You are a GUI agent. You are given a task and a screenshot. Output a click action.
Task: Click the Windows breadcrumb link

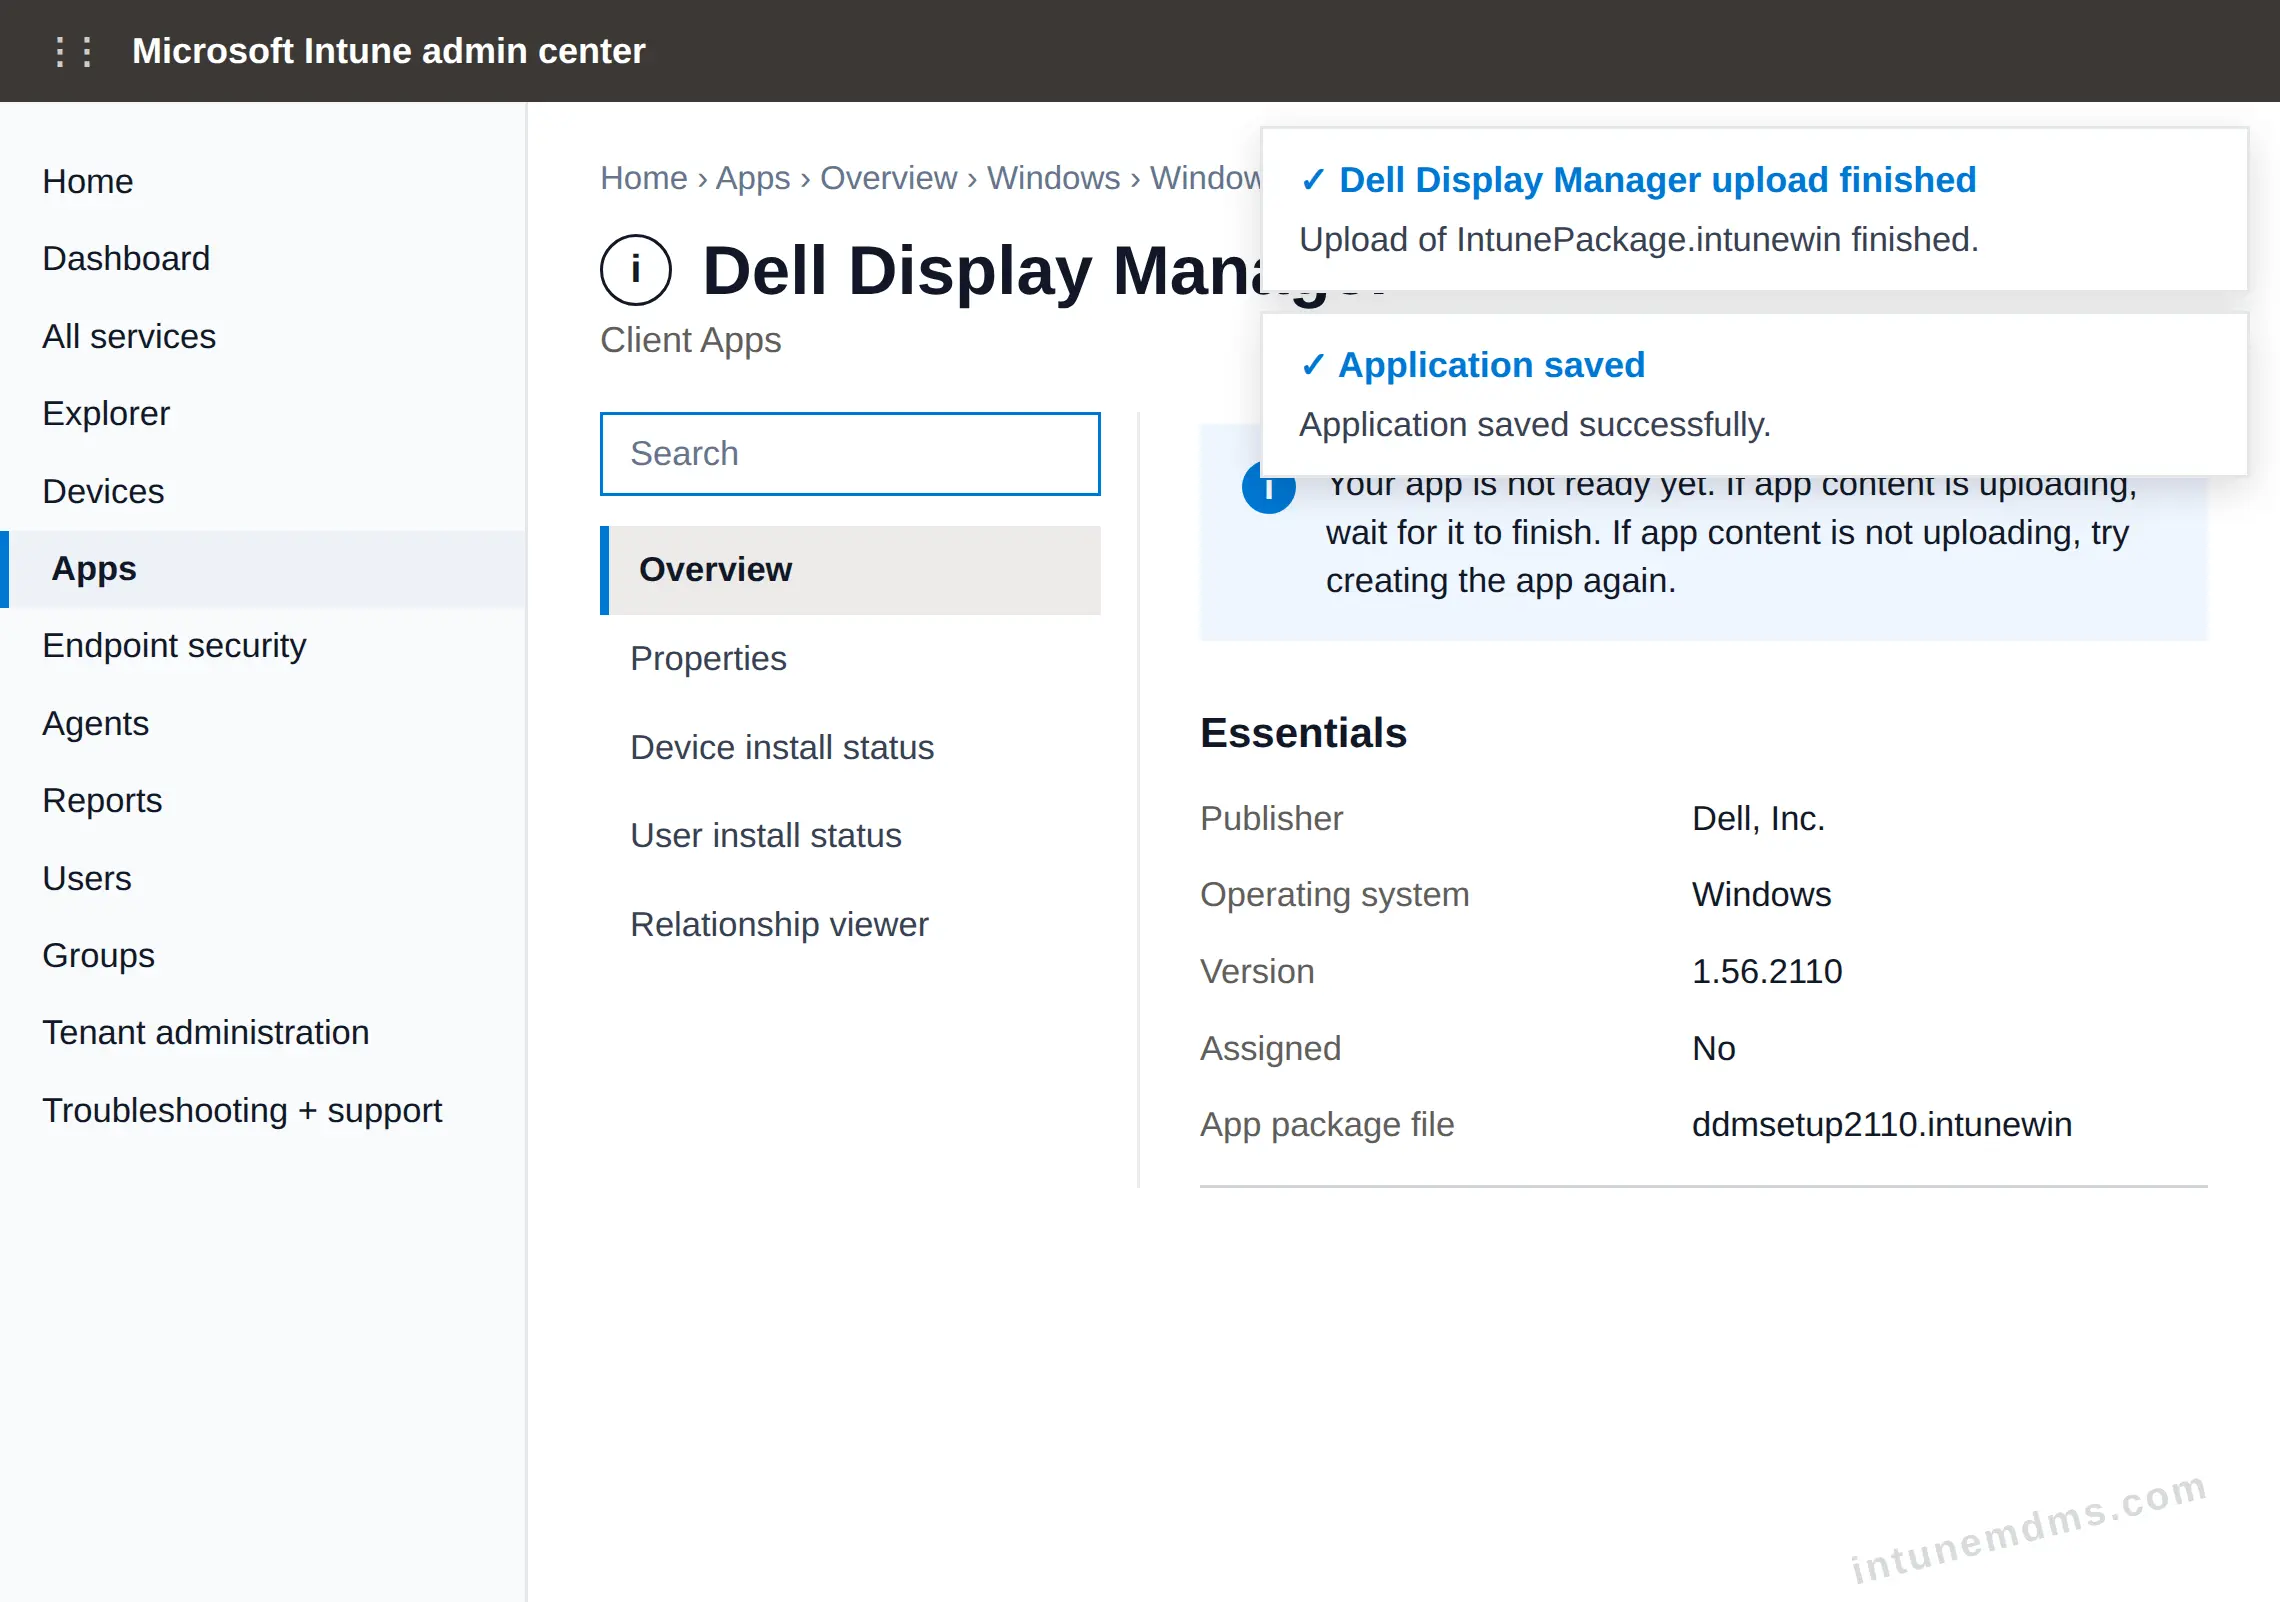click(x=1054, y=178)
